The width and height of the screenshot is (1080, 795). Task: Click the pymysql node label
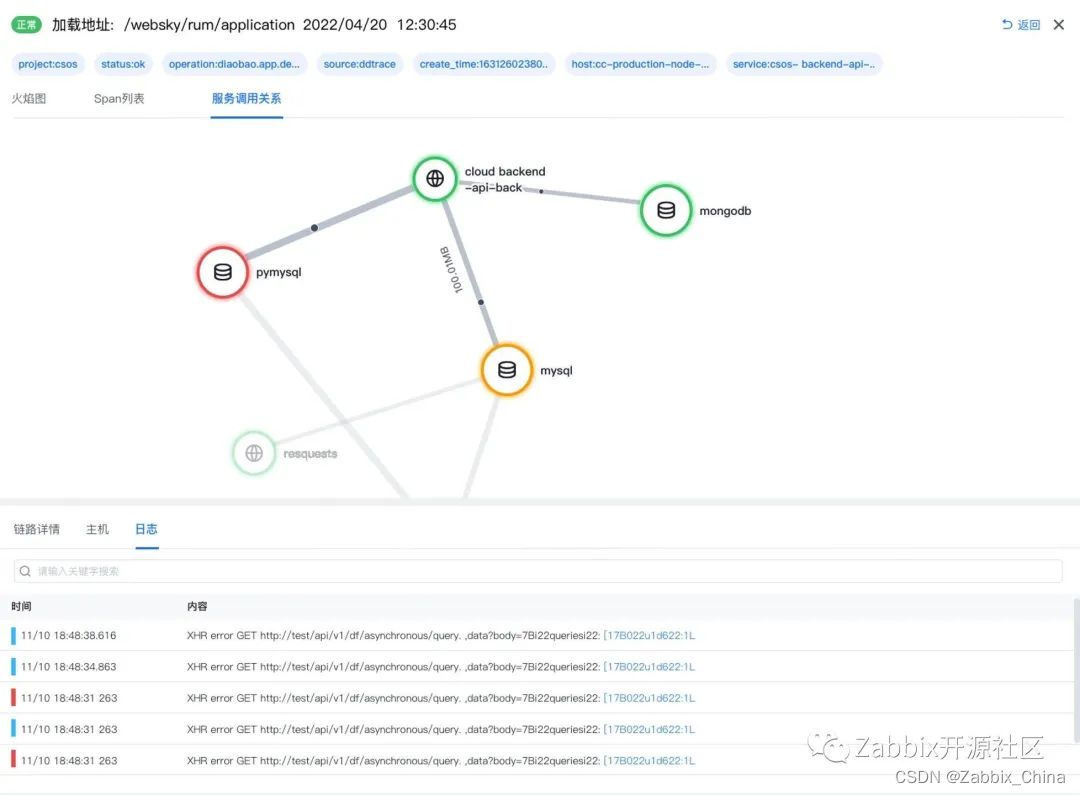click(x=278, y=272)
